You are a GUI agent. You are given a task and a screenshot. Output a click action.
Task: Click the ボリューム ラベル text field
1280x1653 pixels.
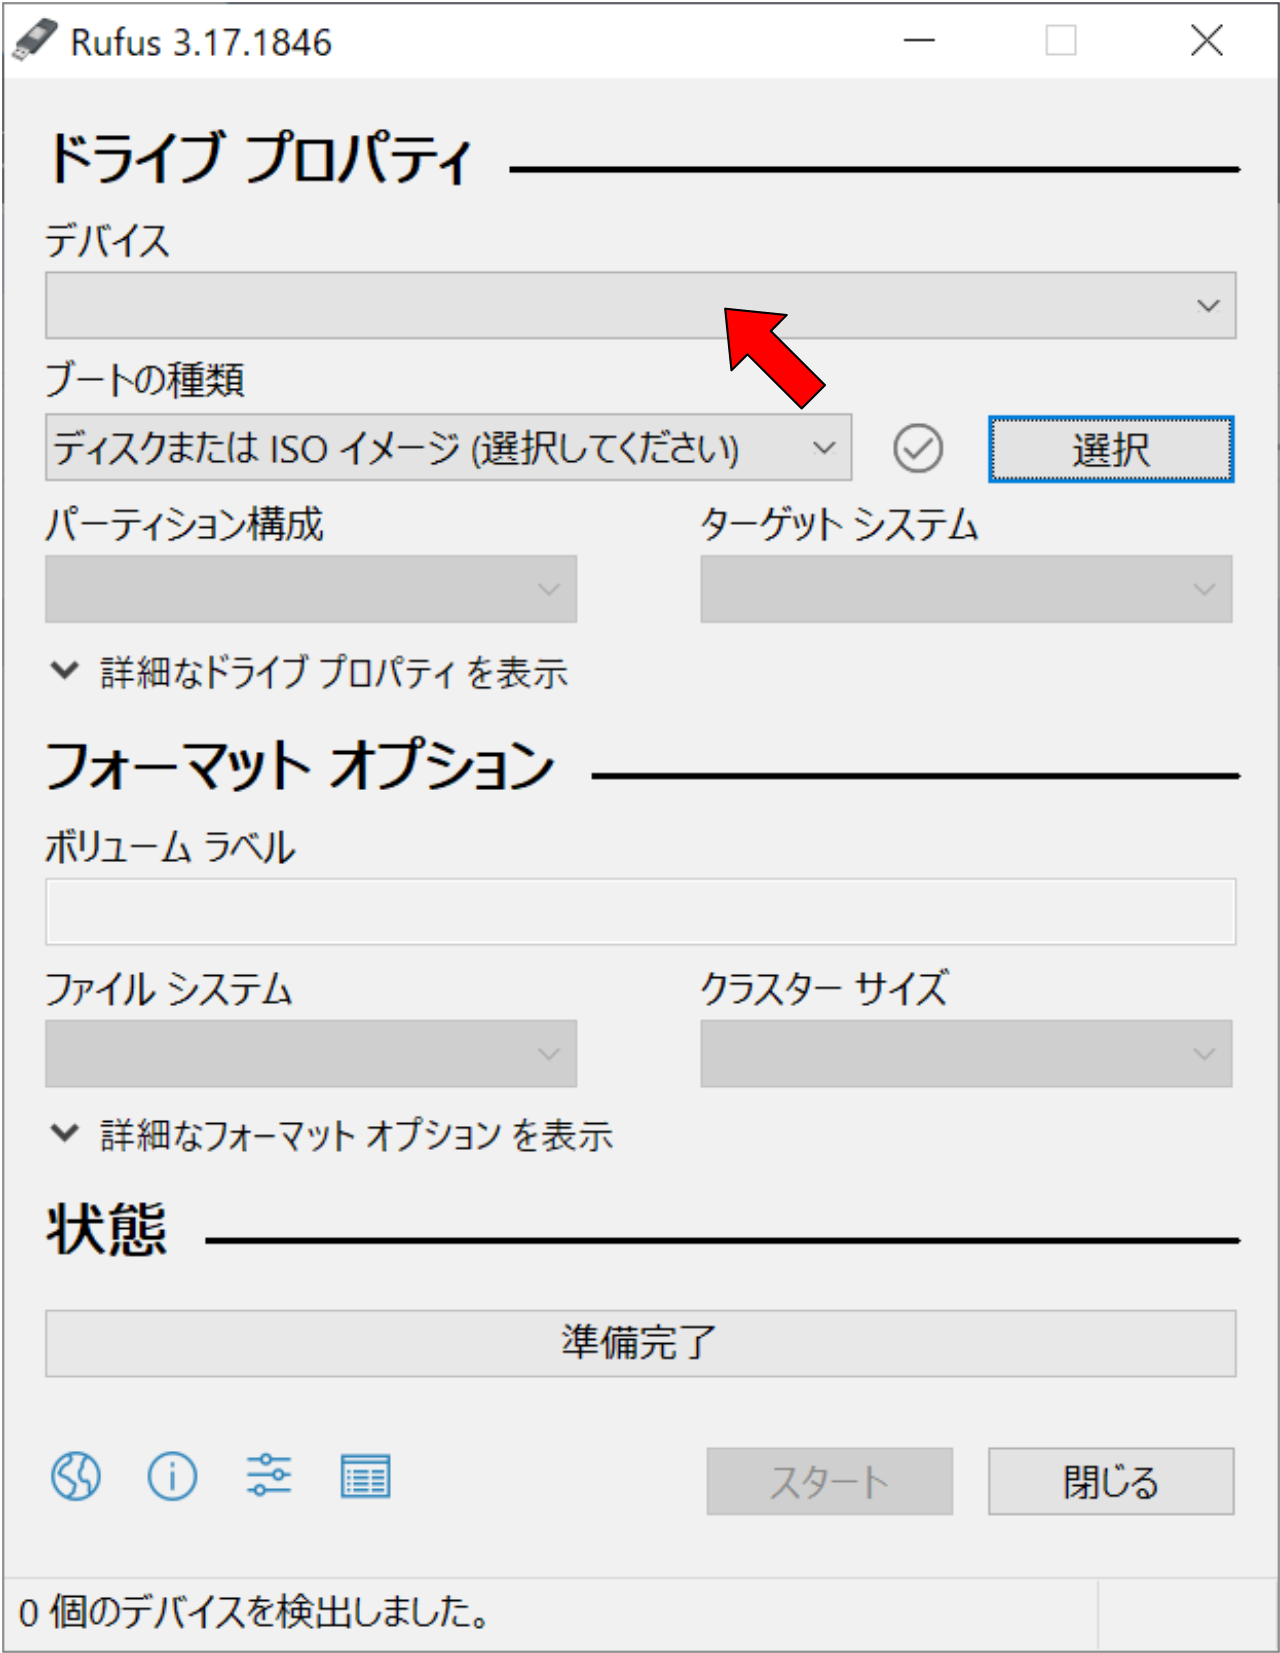tap(640, 912)
